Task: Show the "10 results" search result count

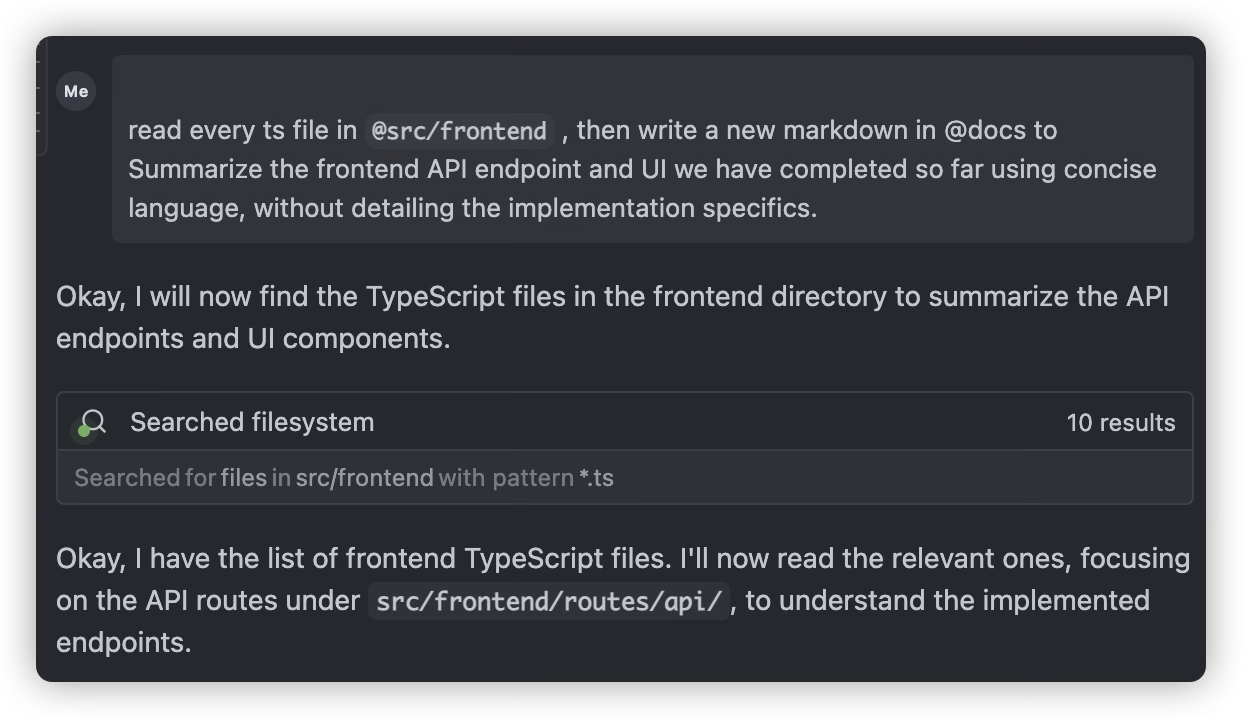Action: coord(1121,422)
